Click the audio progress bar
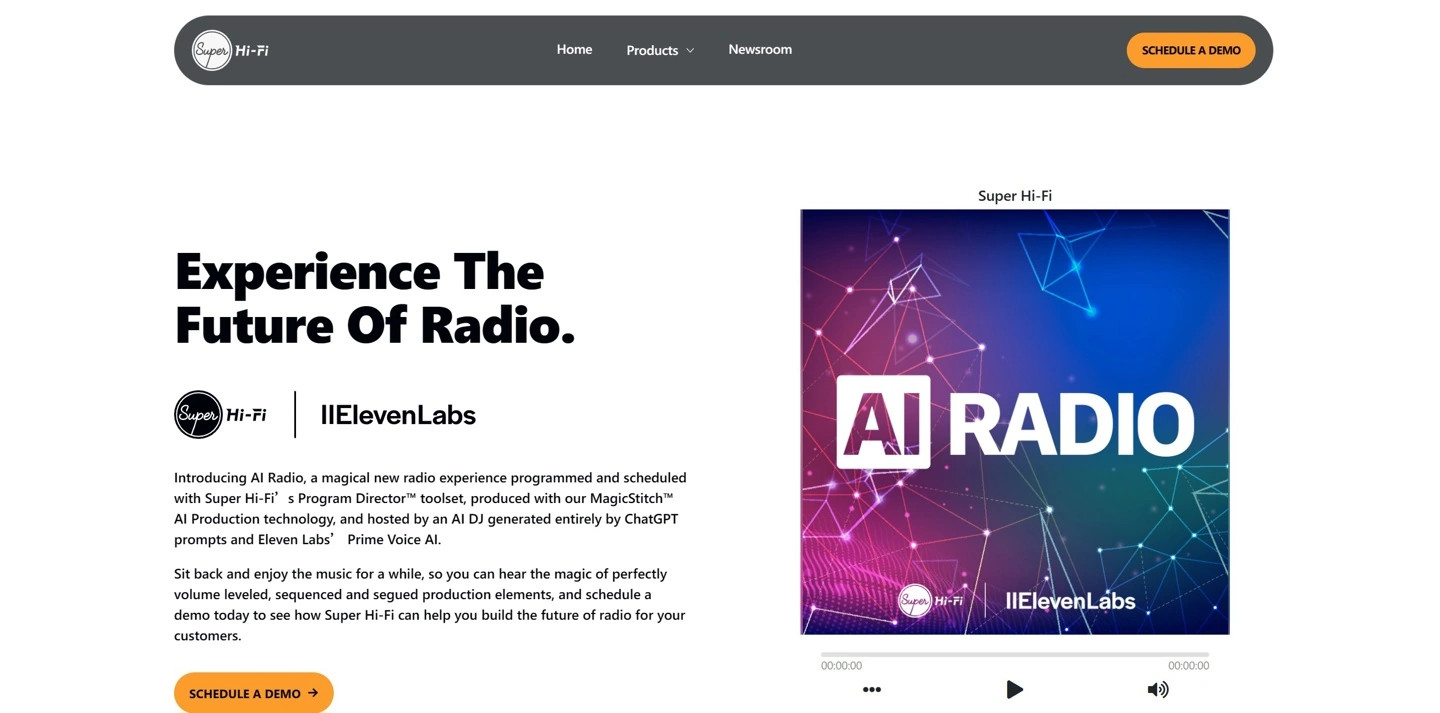 point(1014,654)
